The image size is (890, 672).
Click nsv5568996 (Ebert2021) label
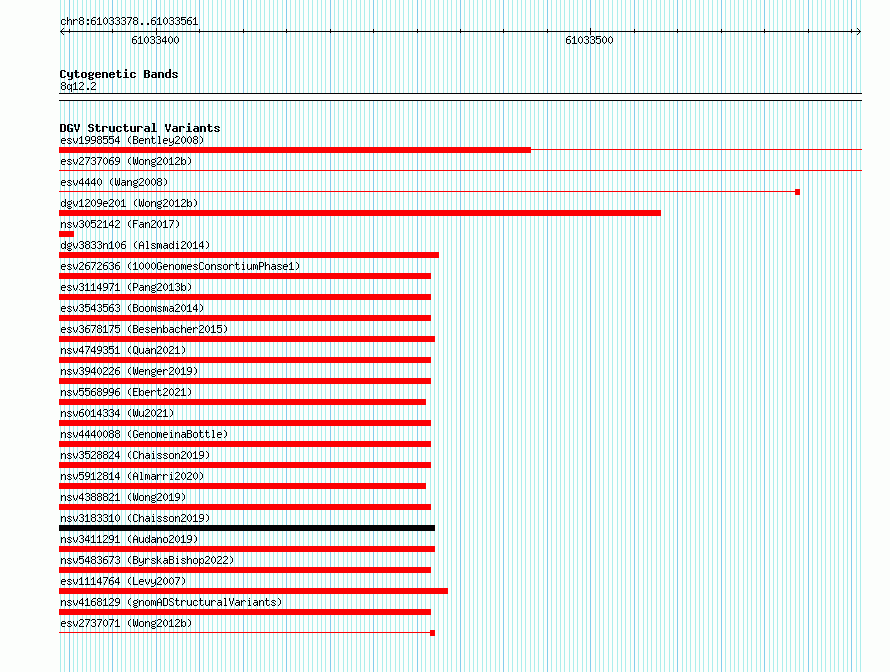point(126,392)
